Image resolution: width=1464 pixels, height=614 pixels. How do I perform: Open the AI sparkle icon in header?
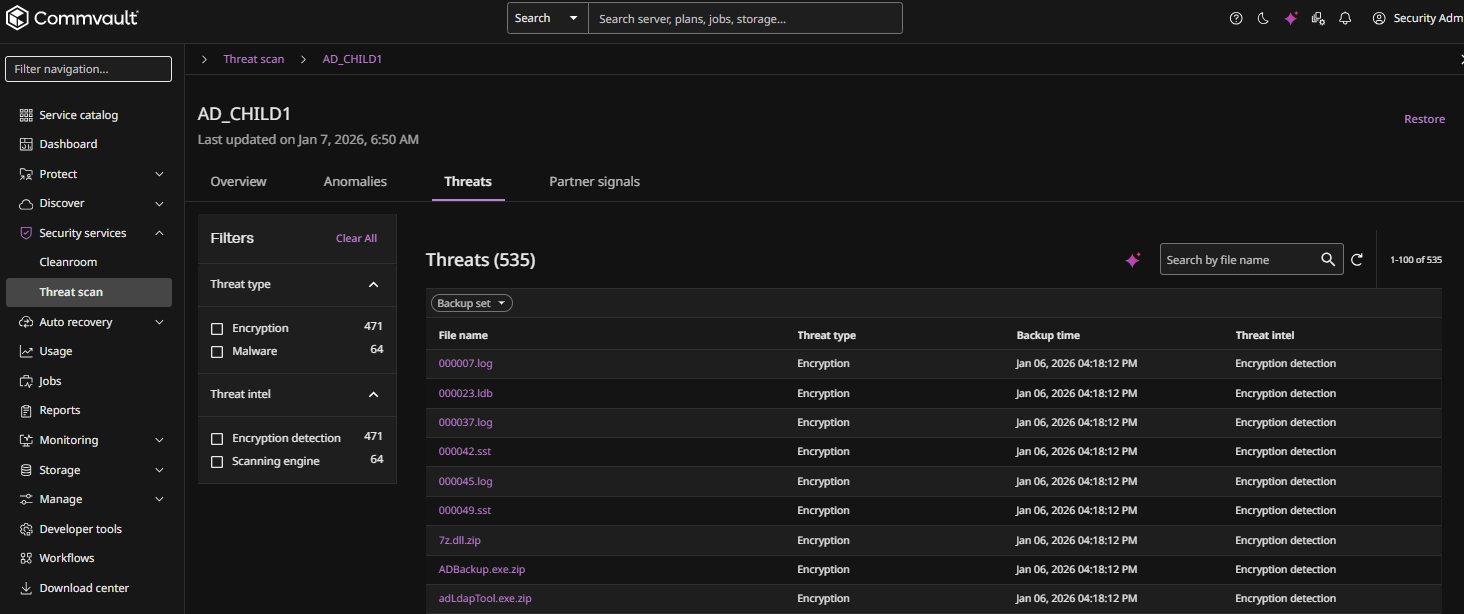pyautogui.click(x=1291, y=18)
